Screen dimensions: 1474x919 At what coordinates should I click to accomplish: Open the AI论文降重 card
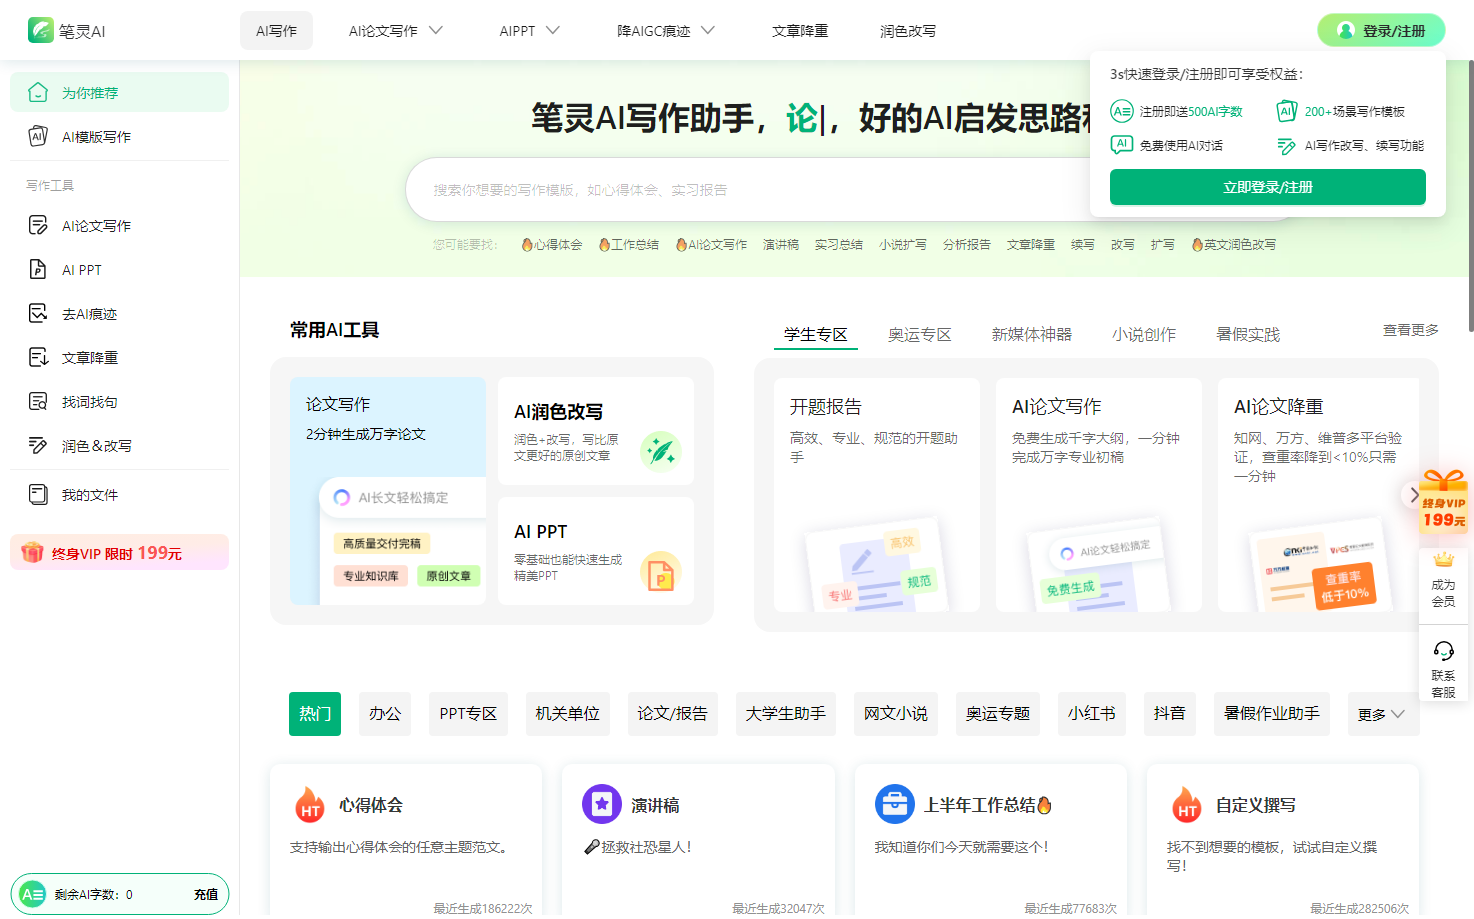(x=1318, y=494)
